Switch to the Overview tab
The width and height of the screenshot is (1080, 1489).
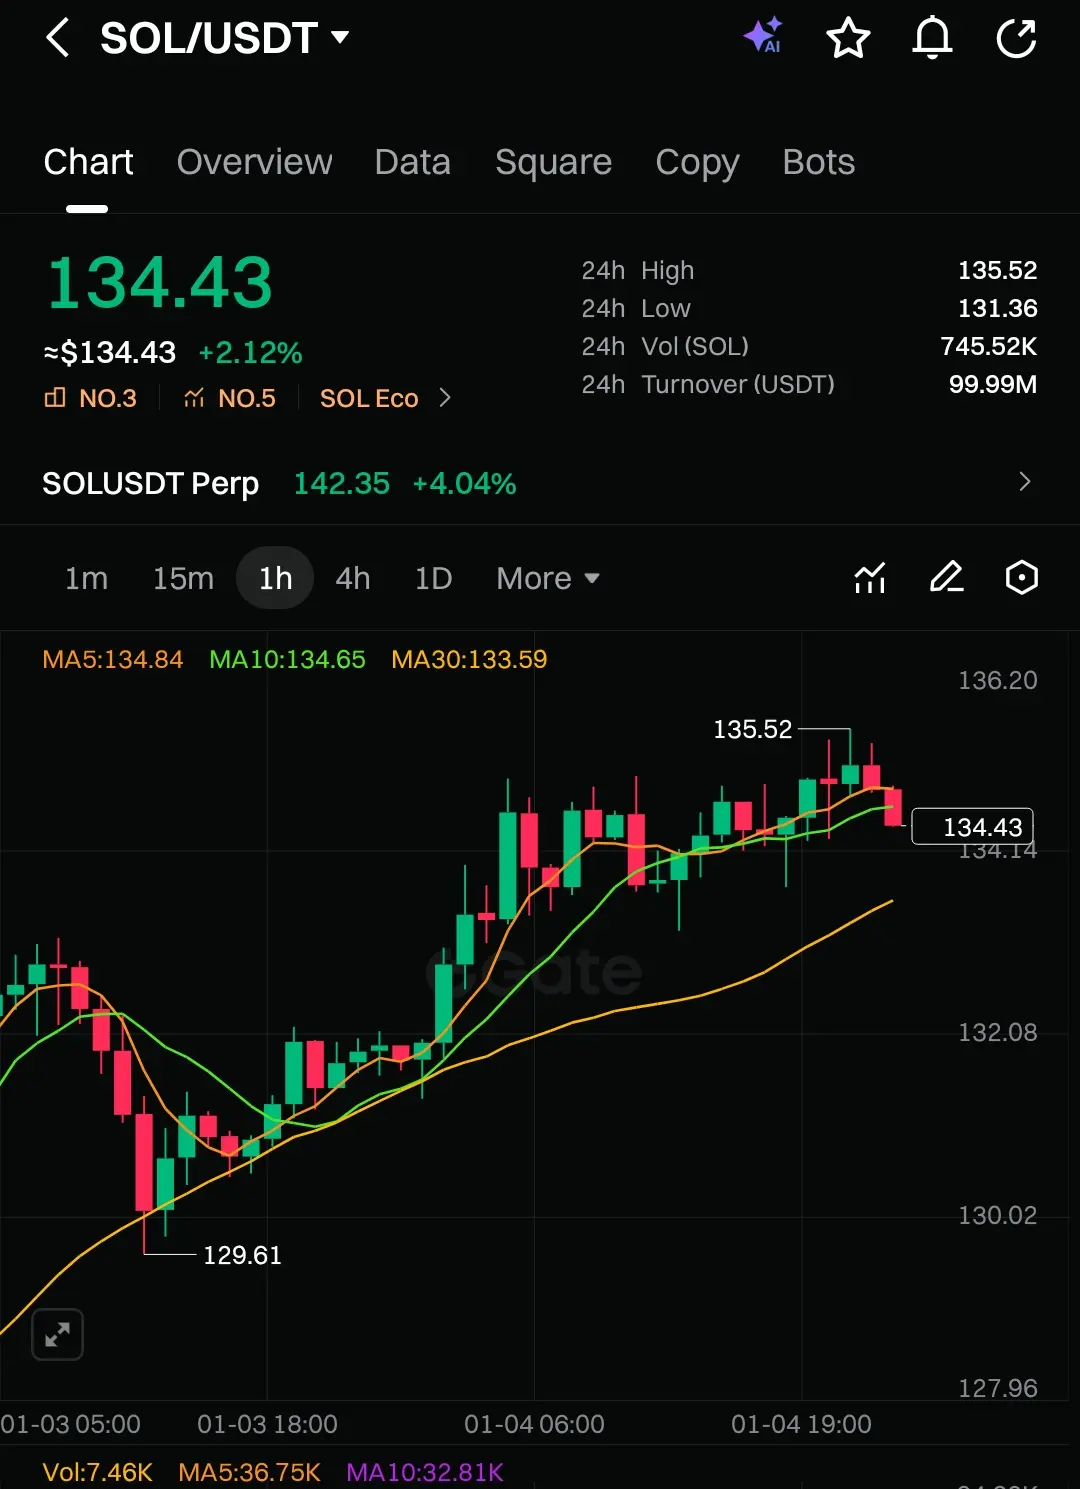(x=254, y=162)
